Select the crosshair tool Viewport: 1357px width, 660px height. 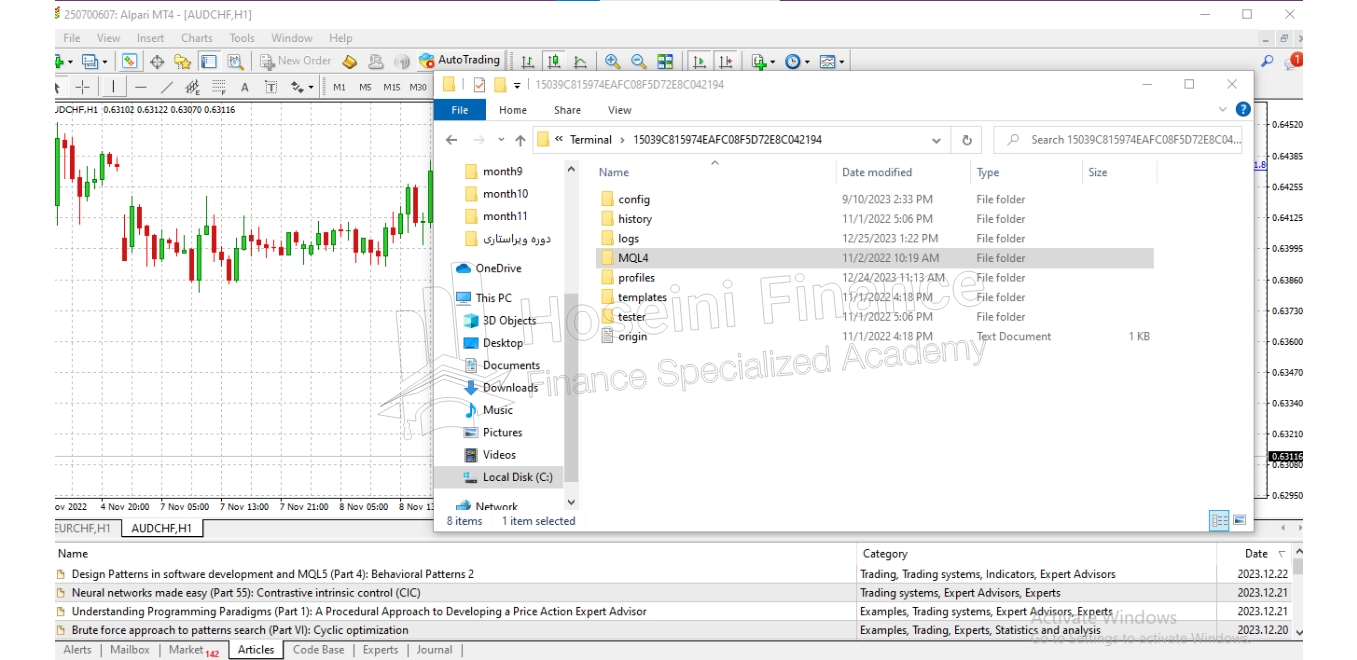83,87
